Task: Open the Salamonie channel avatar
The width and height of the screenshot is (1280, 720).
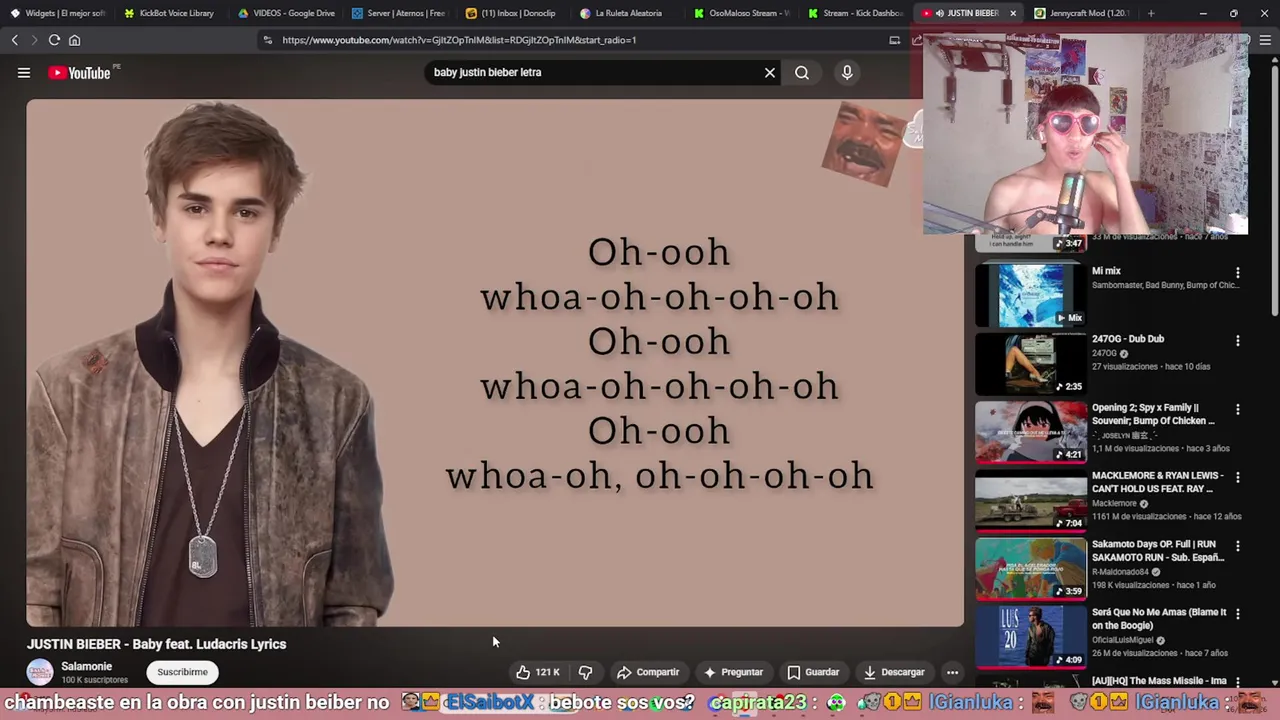Action: tap(40, 672)
